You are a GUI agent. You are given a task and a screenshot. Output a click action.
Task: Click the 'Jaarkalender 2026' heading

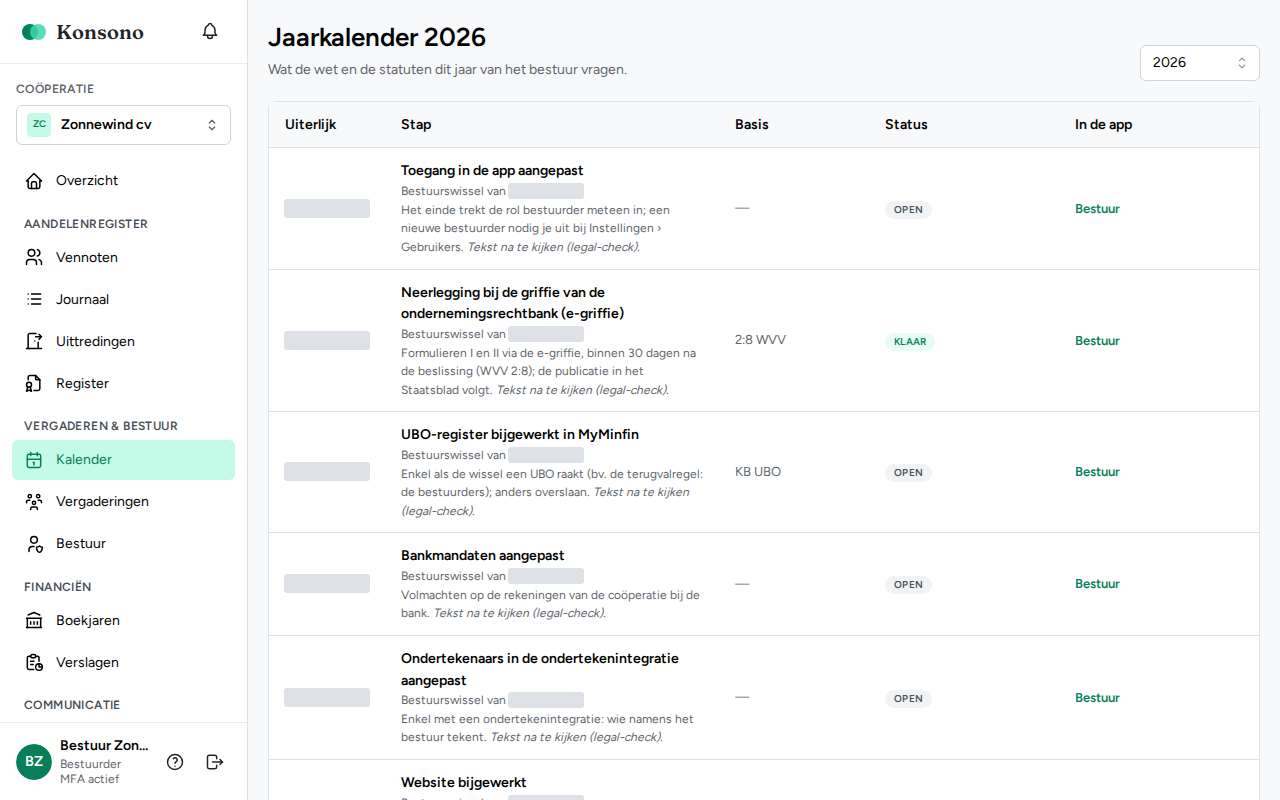coord(377,38)
